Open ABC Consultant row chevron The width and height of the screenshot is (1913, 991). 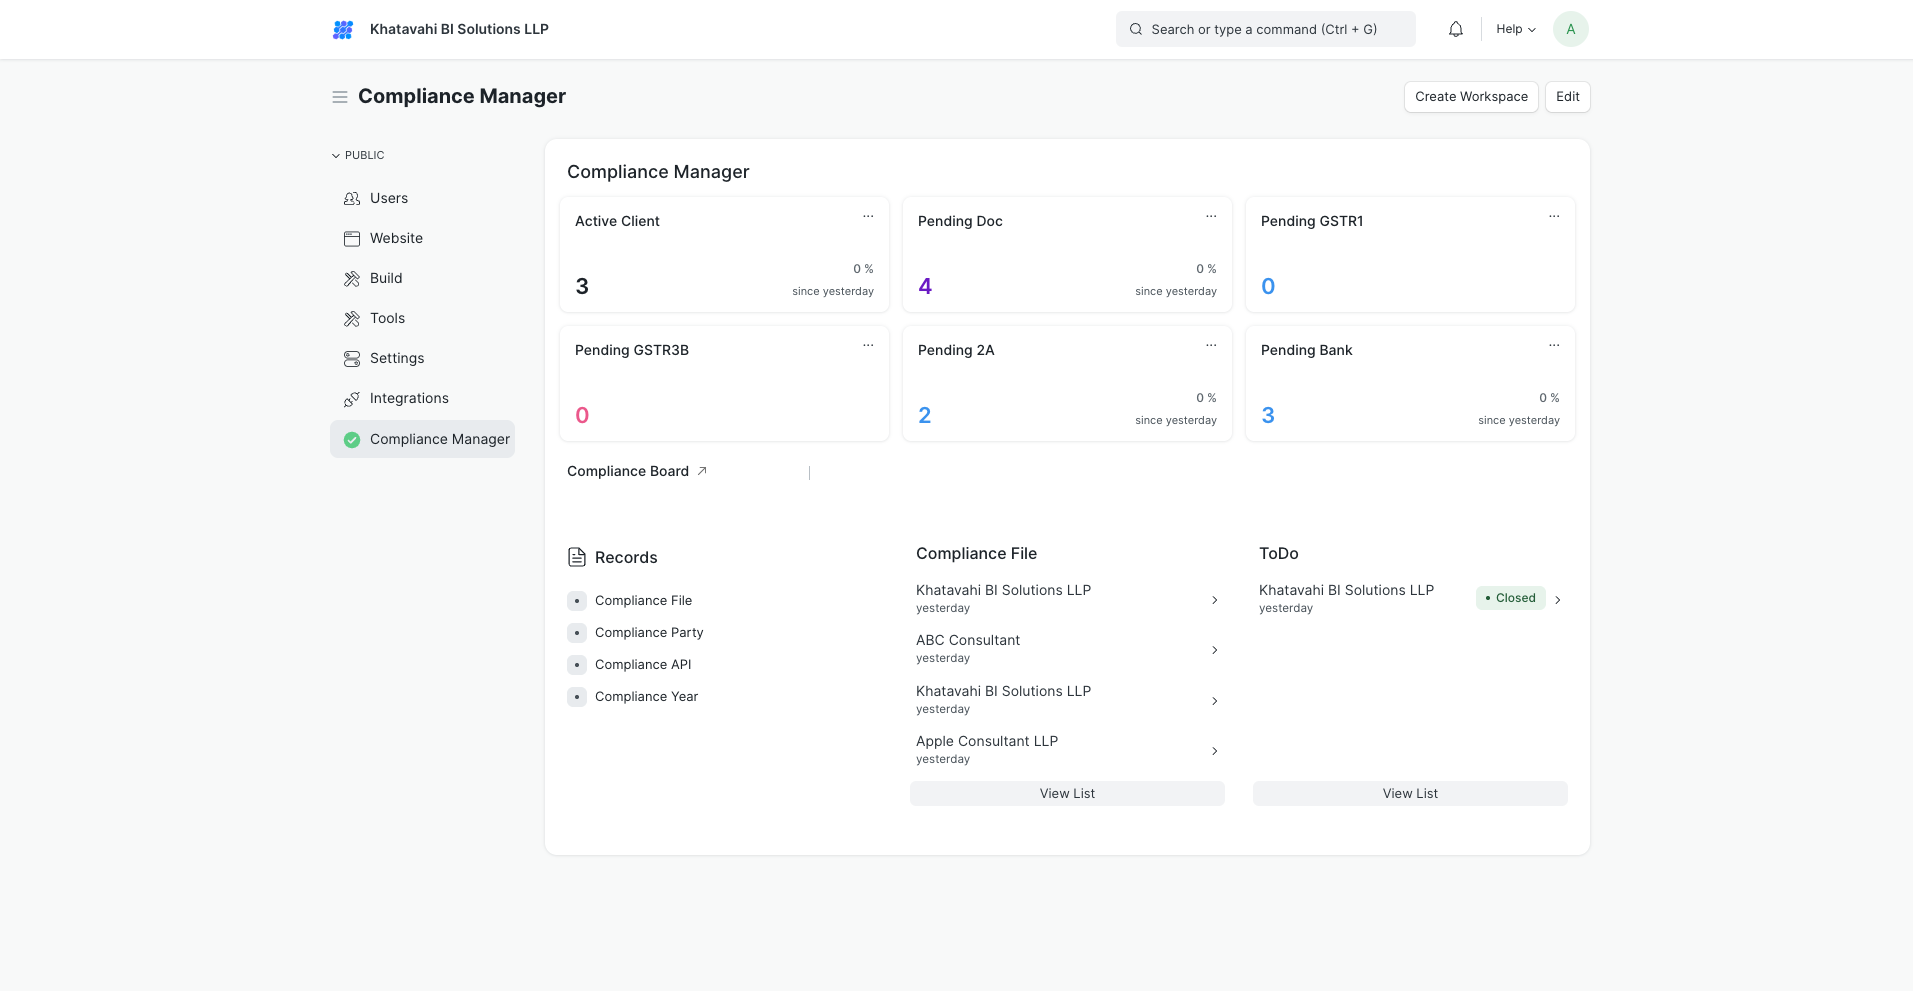click(1215, 650)
